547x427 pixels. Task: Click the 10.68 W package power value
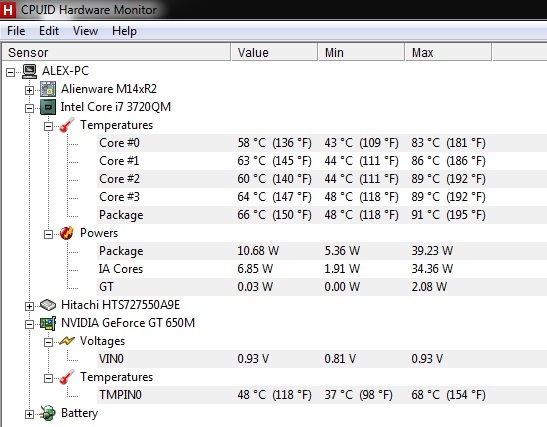[258, 251]
